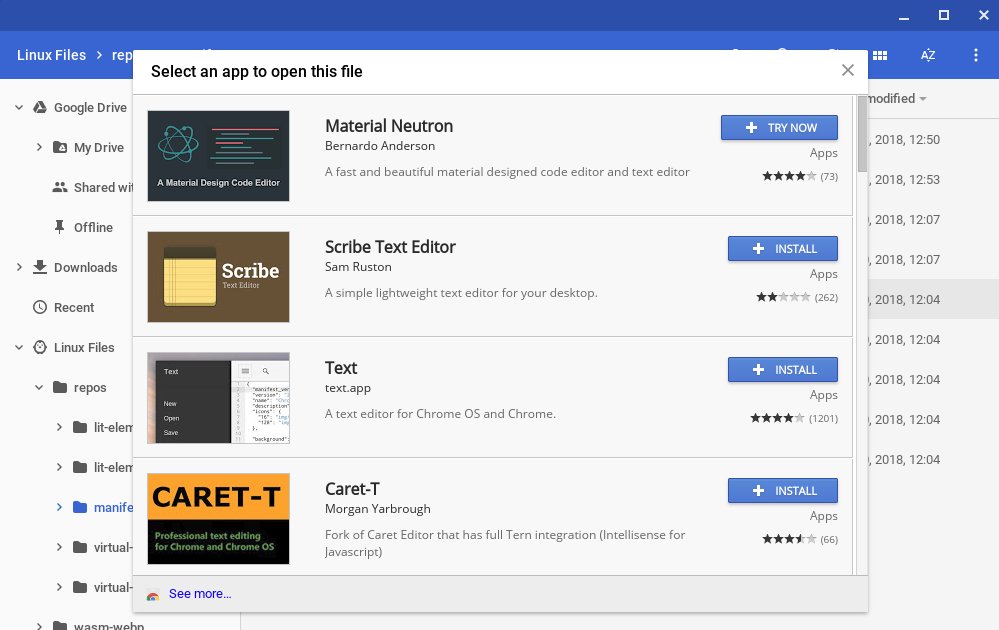
Task: Click the Recent clock icon
Action: 40,307
